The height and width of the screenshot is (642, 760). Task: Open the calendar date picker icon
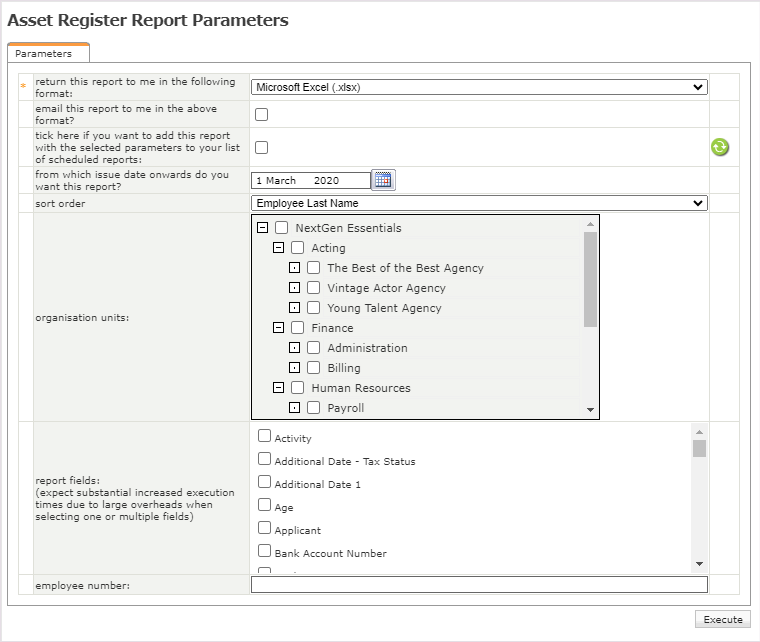(x=384, y=180)
